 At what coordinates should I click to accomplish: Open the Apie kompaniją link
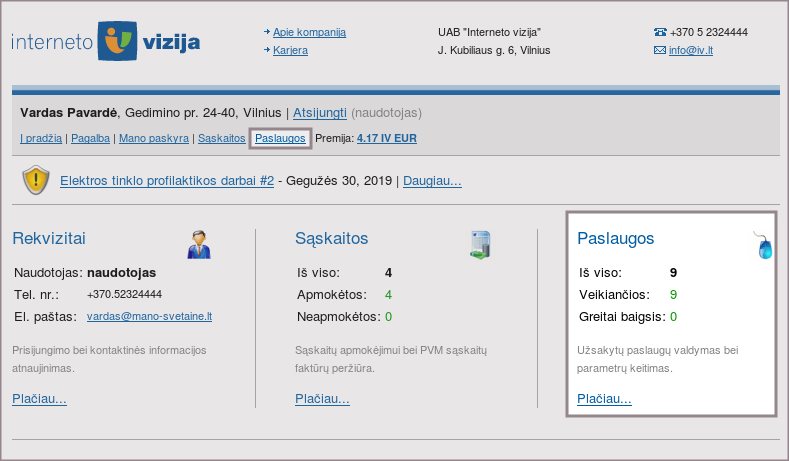(309, 32)
